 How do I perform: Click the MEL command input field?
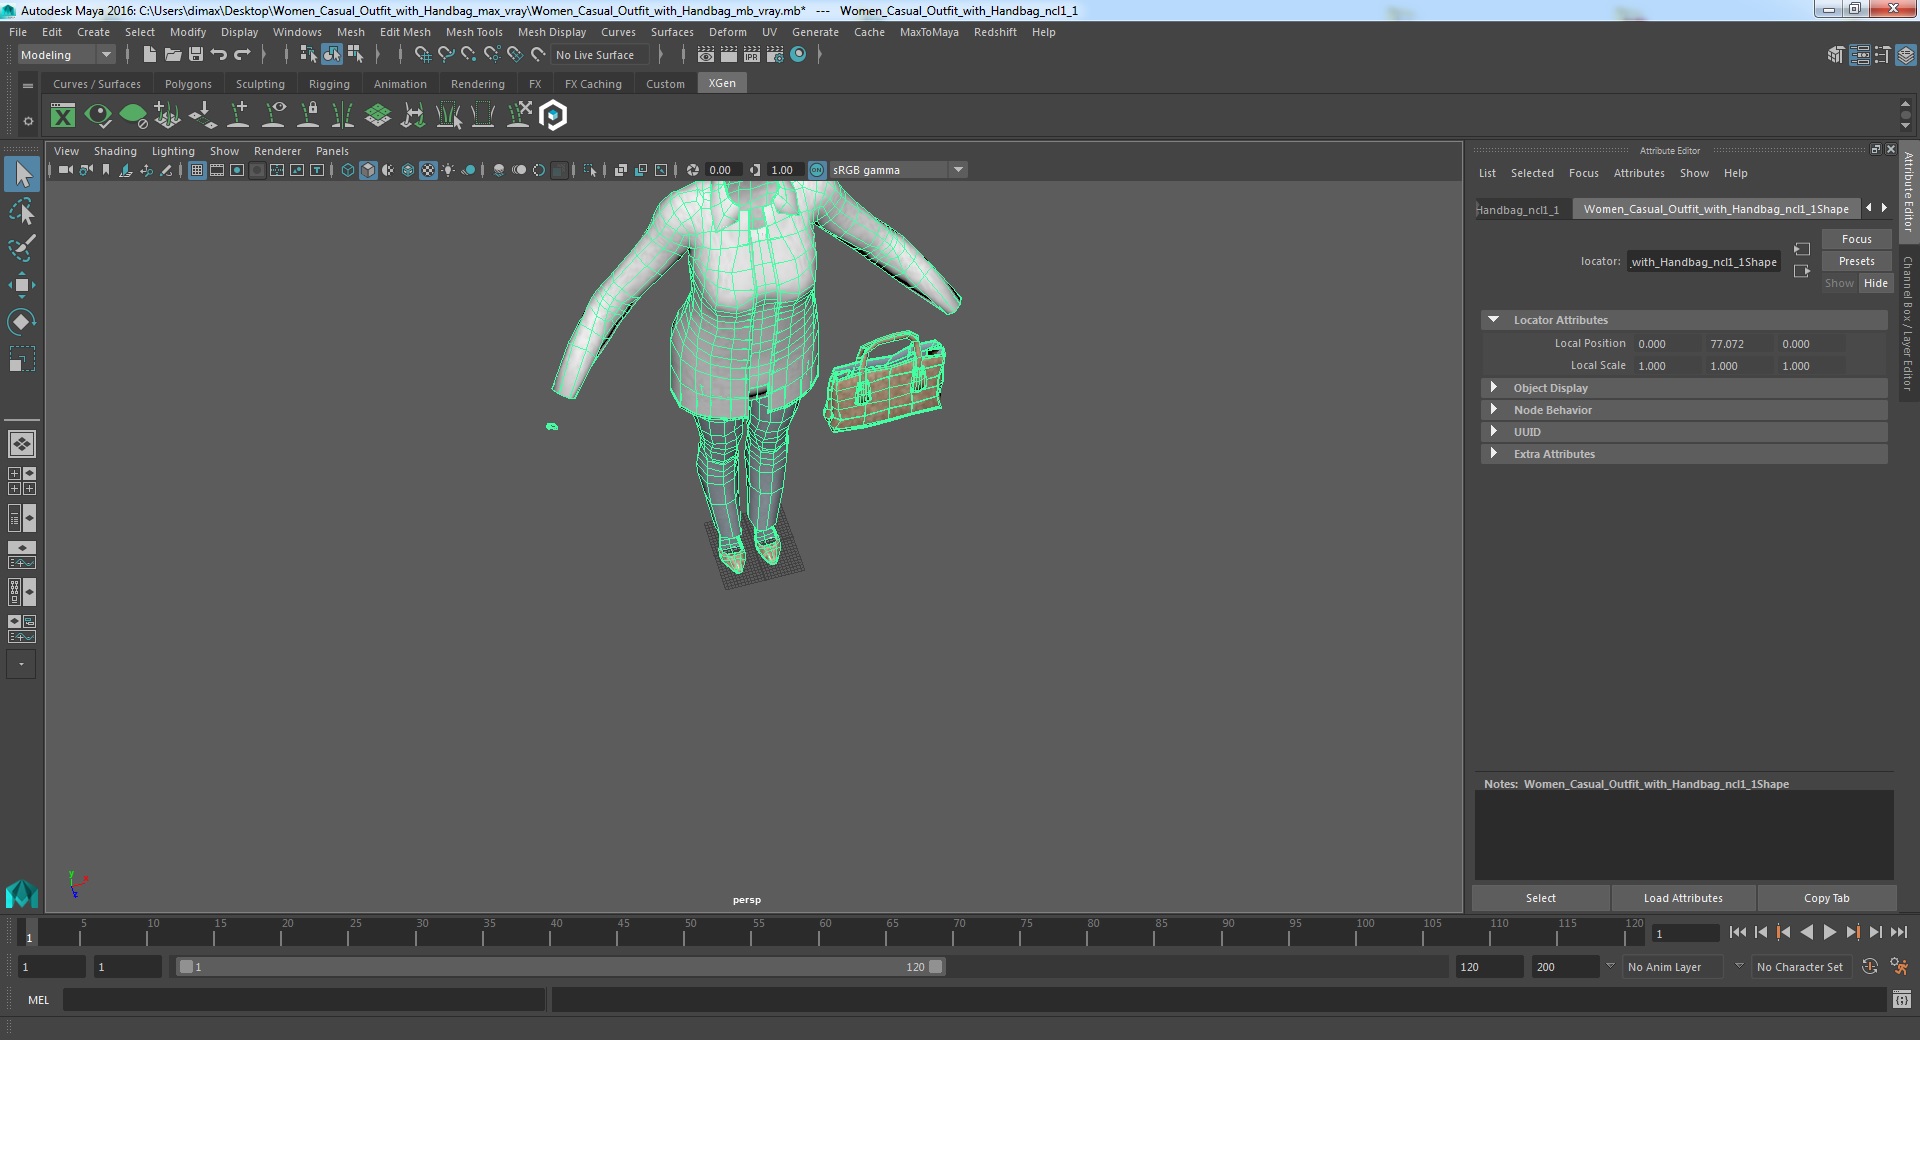(x=304, y=999)
